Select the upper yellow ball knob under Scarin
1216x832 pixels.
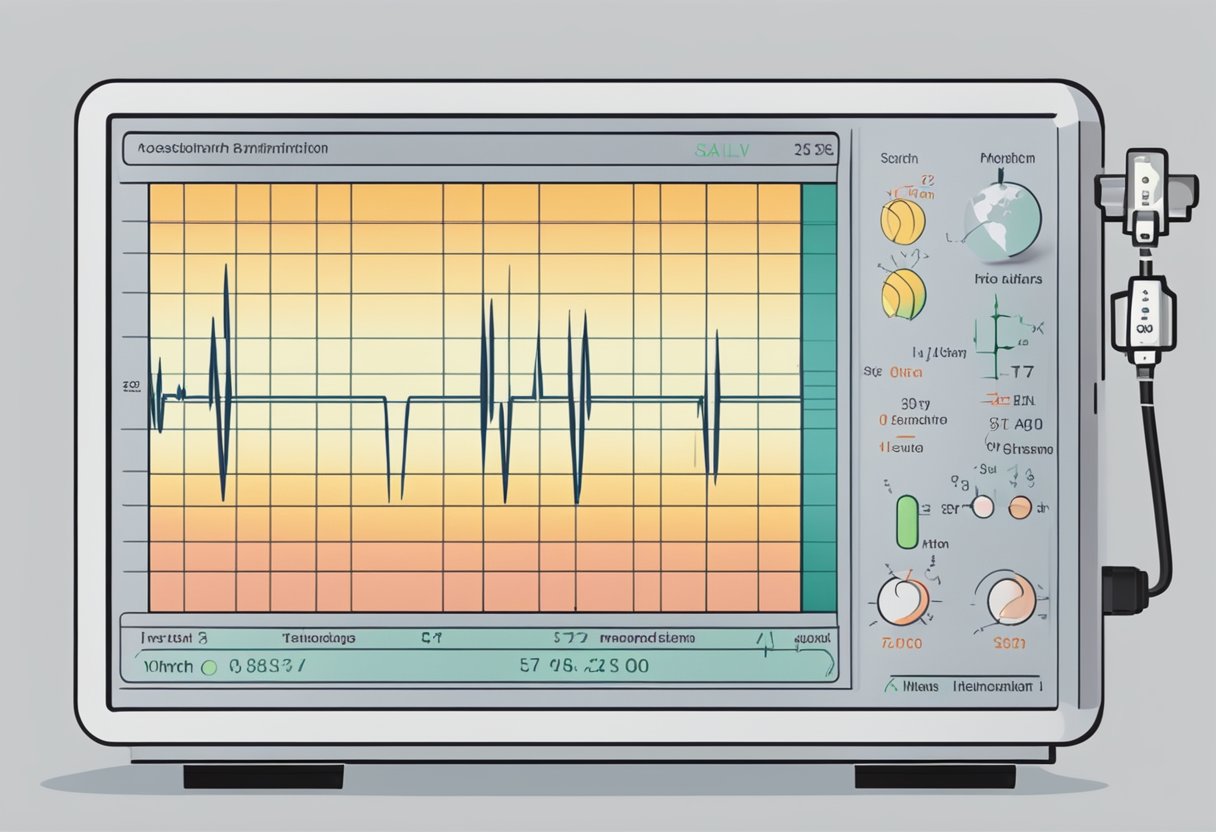pos(902,221)
